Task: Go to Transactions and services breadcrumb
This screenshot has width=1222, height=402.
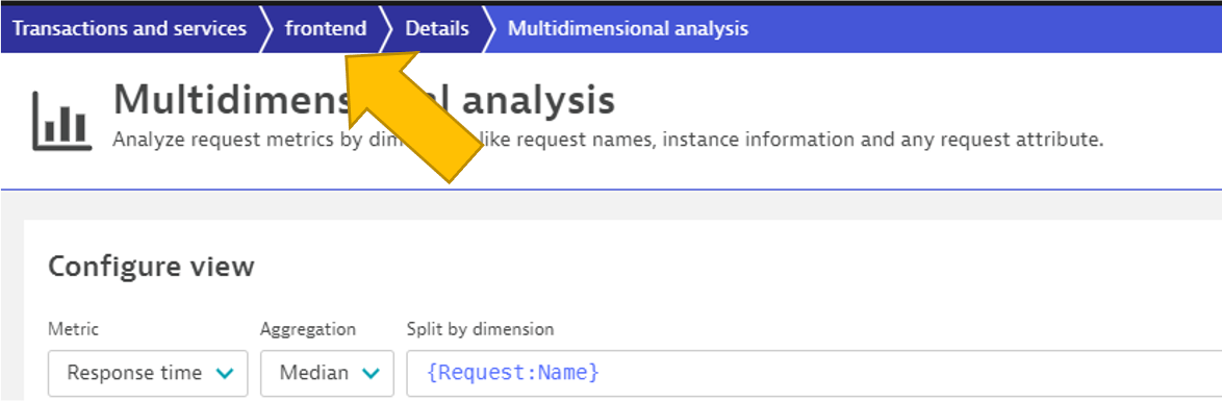Action: tap(129, 28)
